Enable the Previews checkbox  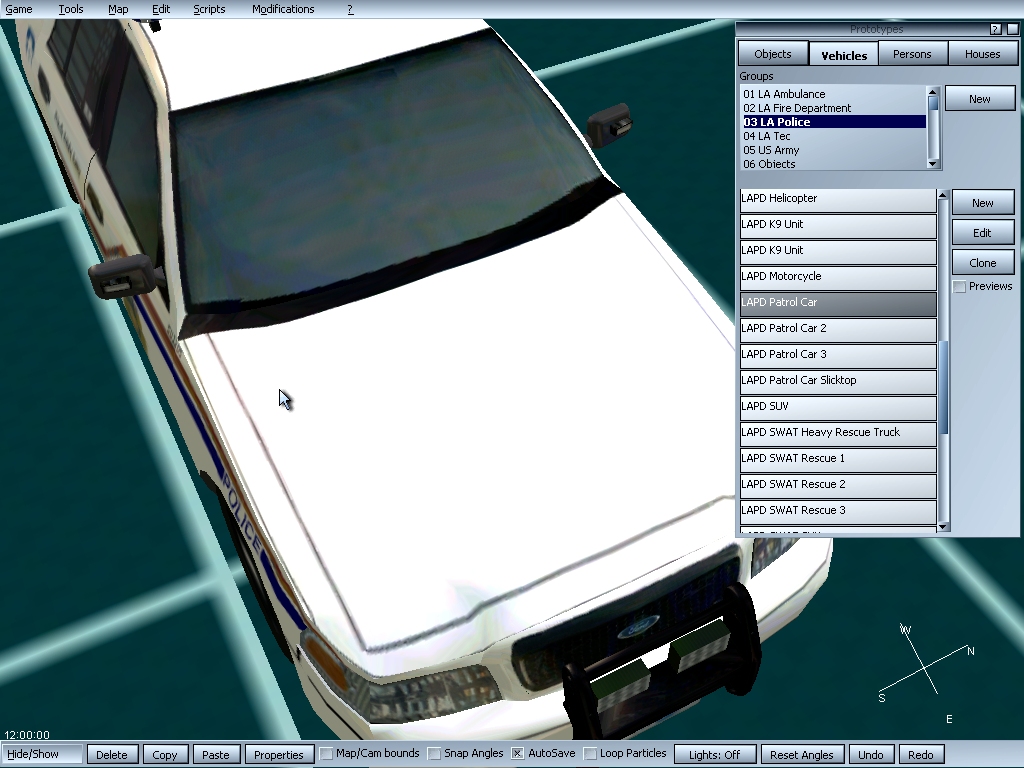(x=959, y=287)
